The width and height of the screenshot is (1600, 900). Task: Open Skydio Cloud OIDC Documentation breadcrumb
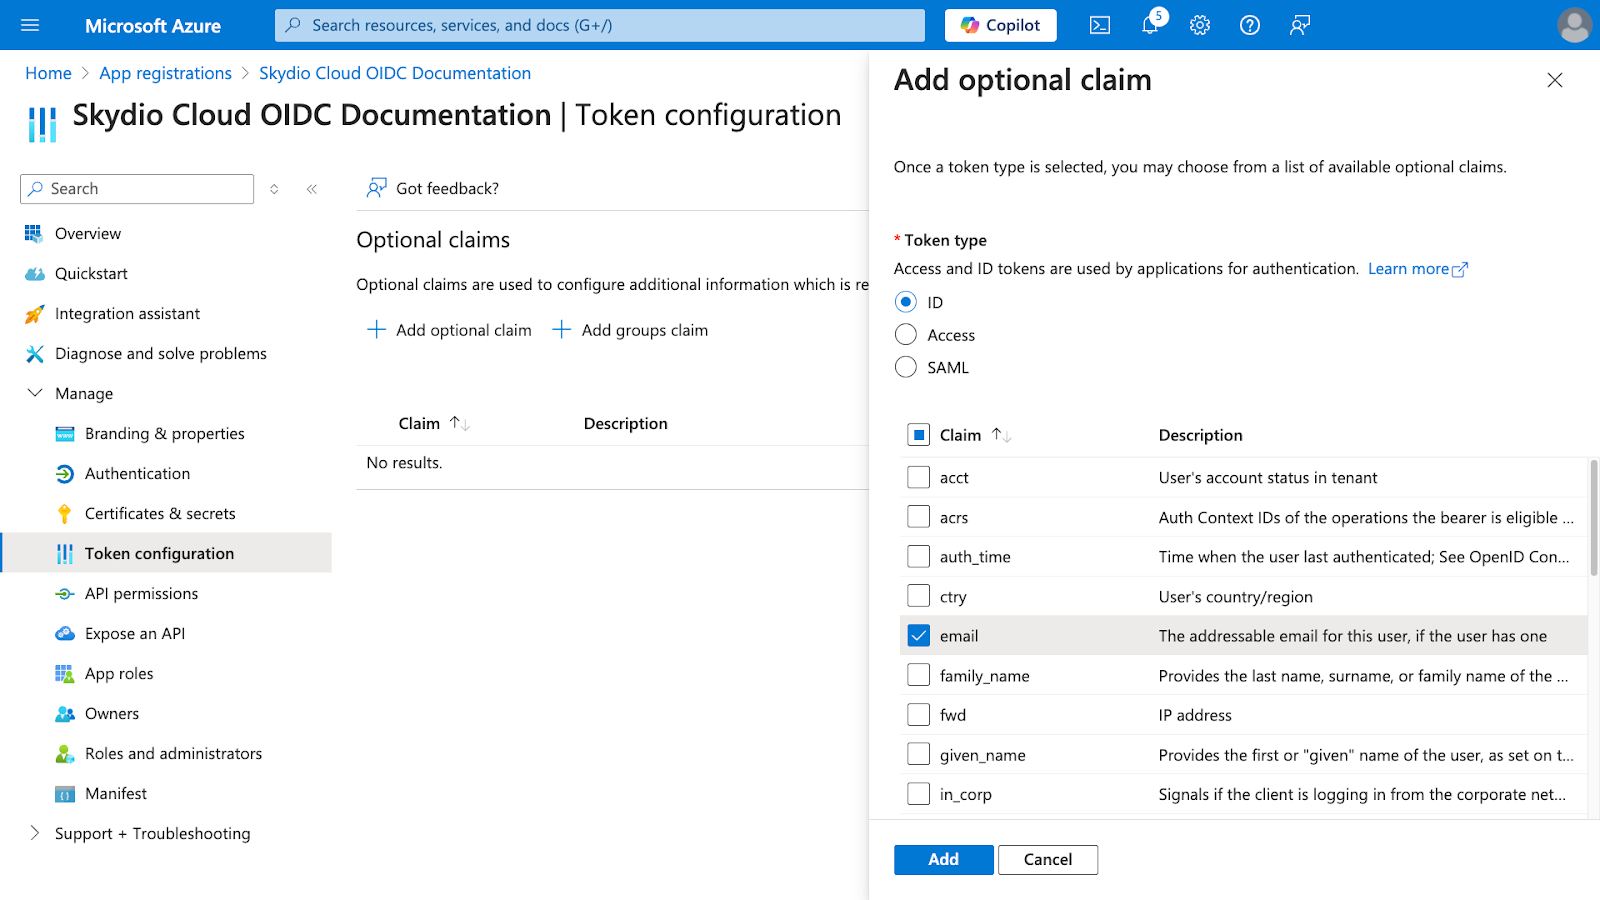point(395,73)
